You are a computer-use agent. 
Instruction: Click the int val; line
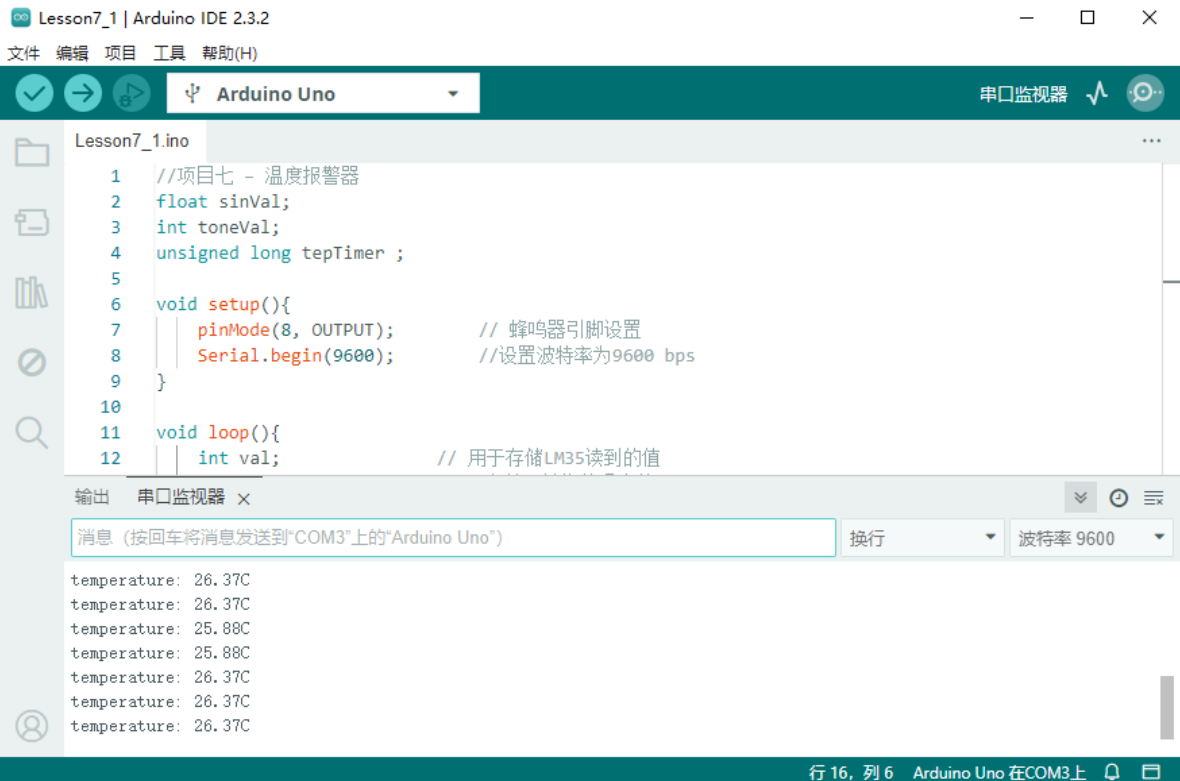pos(238,457)
